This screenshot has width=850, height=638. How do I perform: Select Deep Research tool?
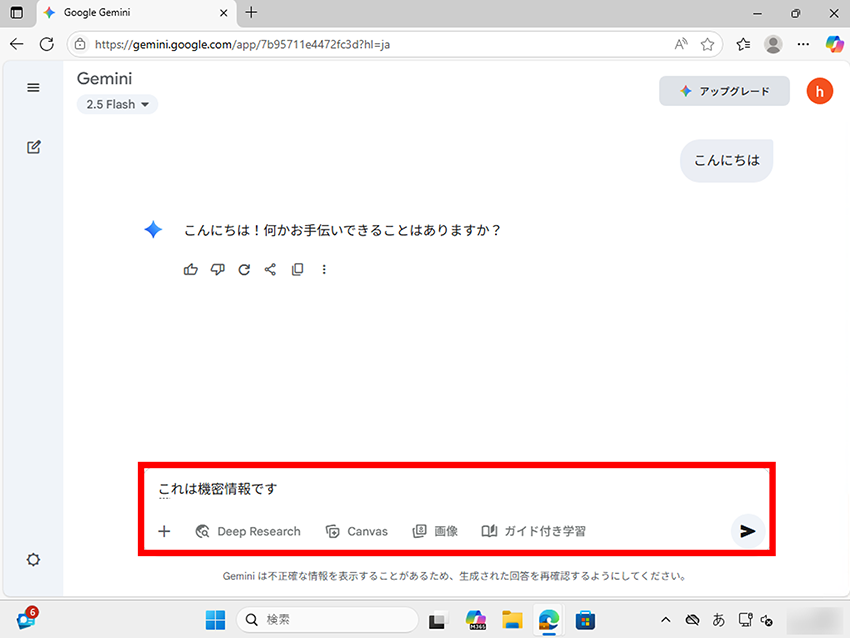[x=249, y=531]
